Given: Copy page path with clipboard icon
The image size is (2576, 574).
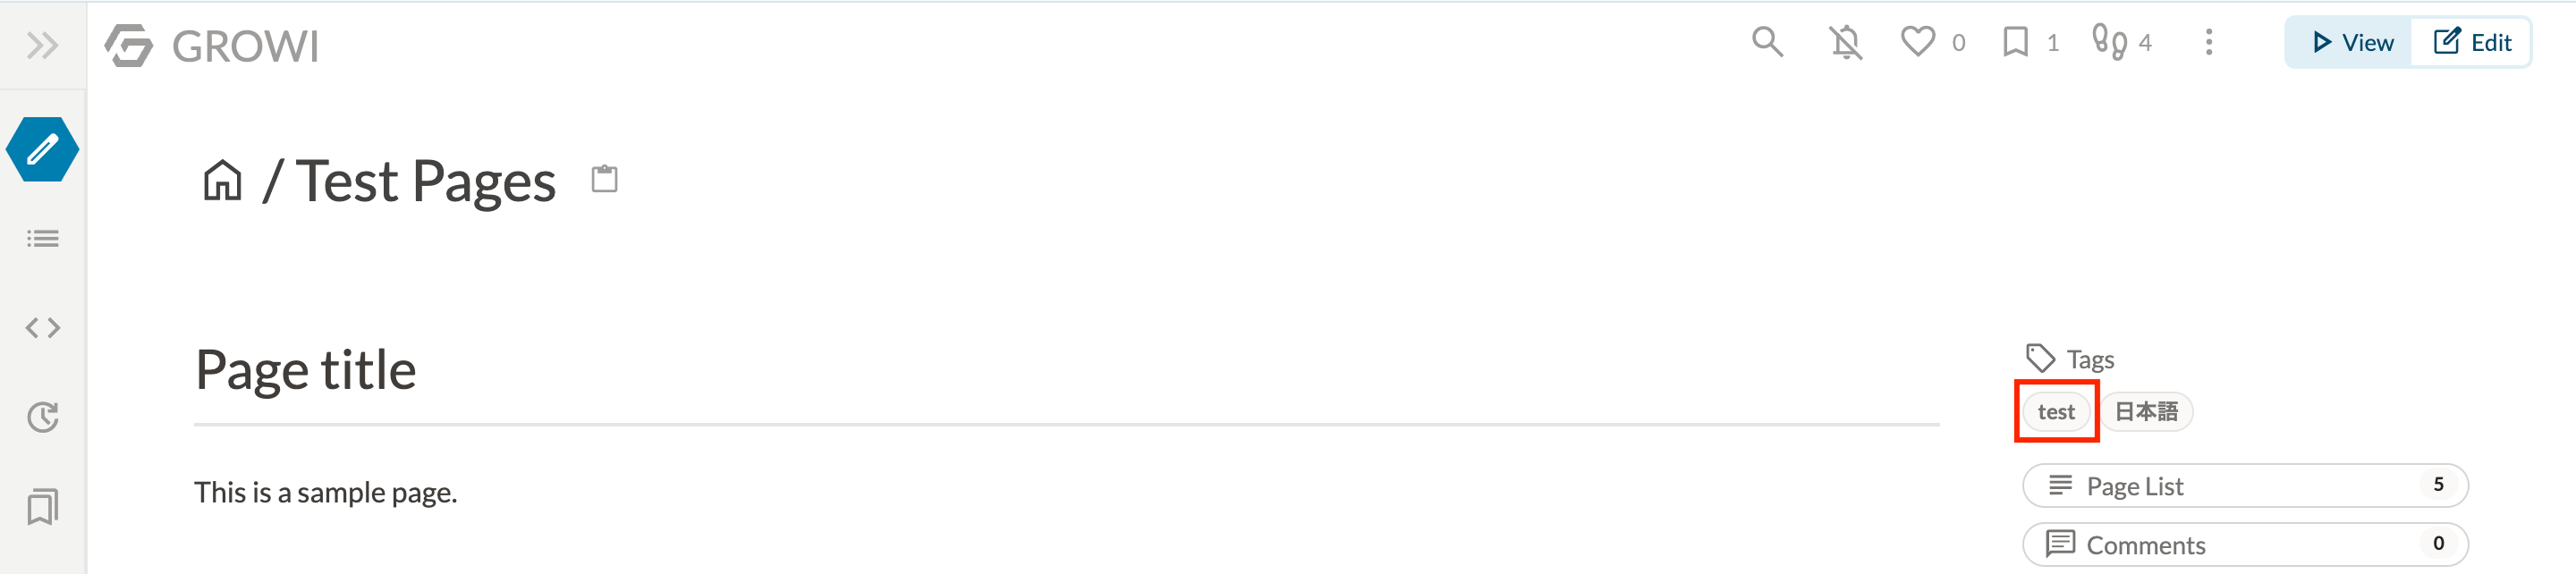Looking at the screenshot, I should click(605, 179).
